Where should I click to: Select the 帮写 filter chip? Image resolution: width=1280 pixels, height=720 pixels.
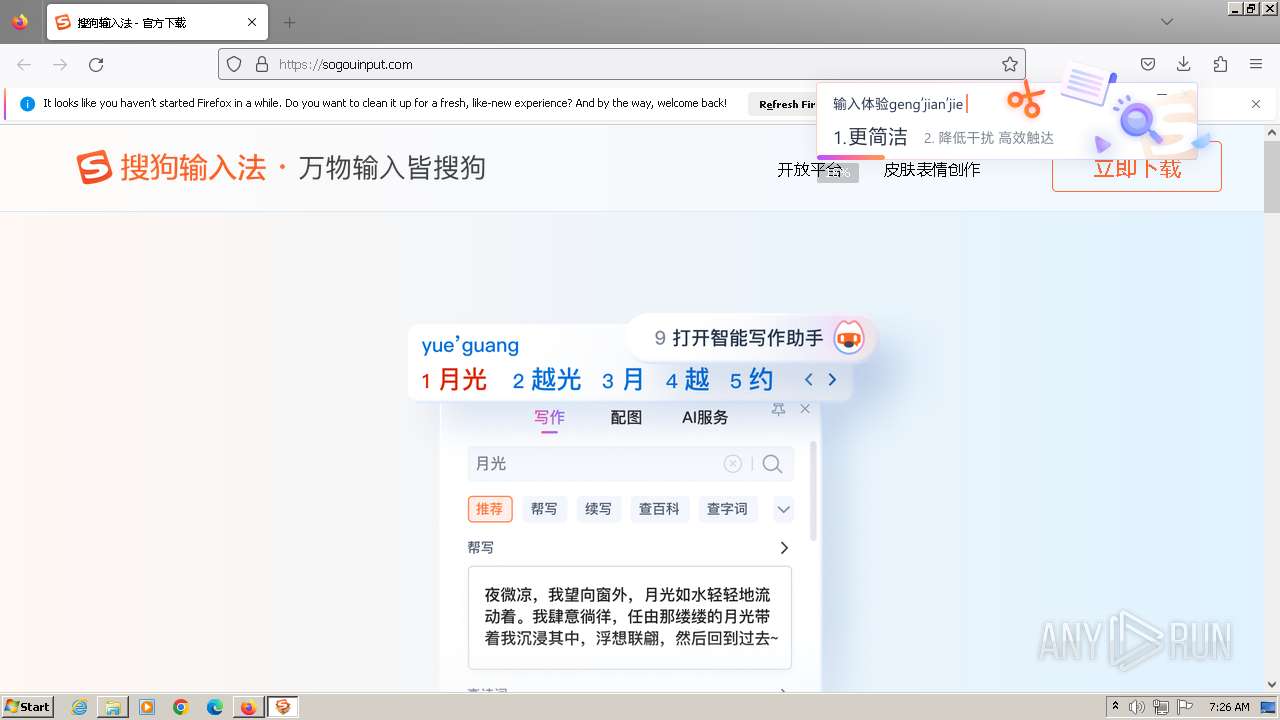coord(544,509)
